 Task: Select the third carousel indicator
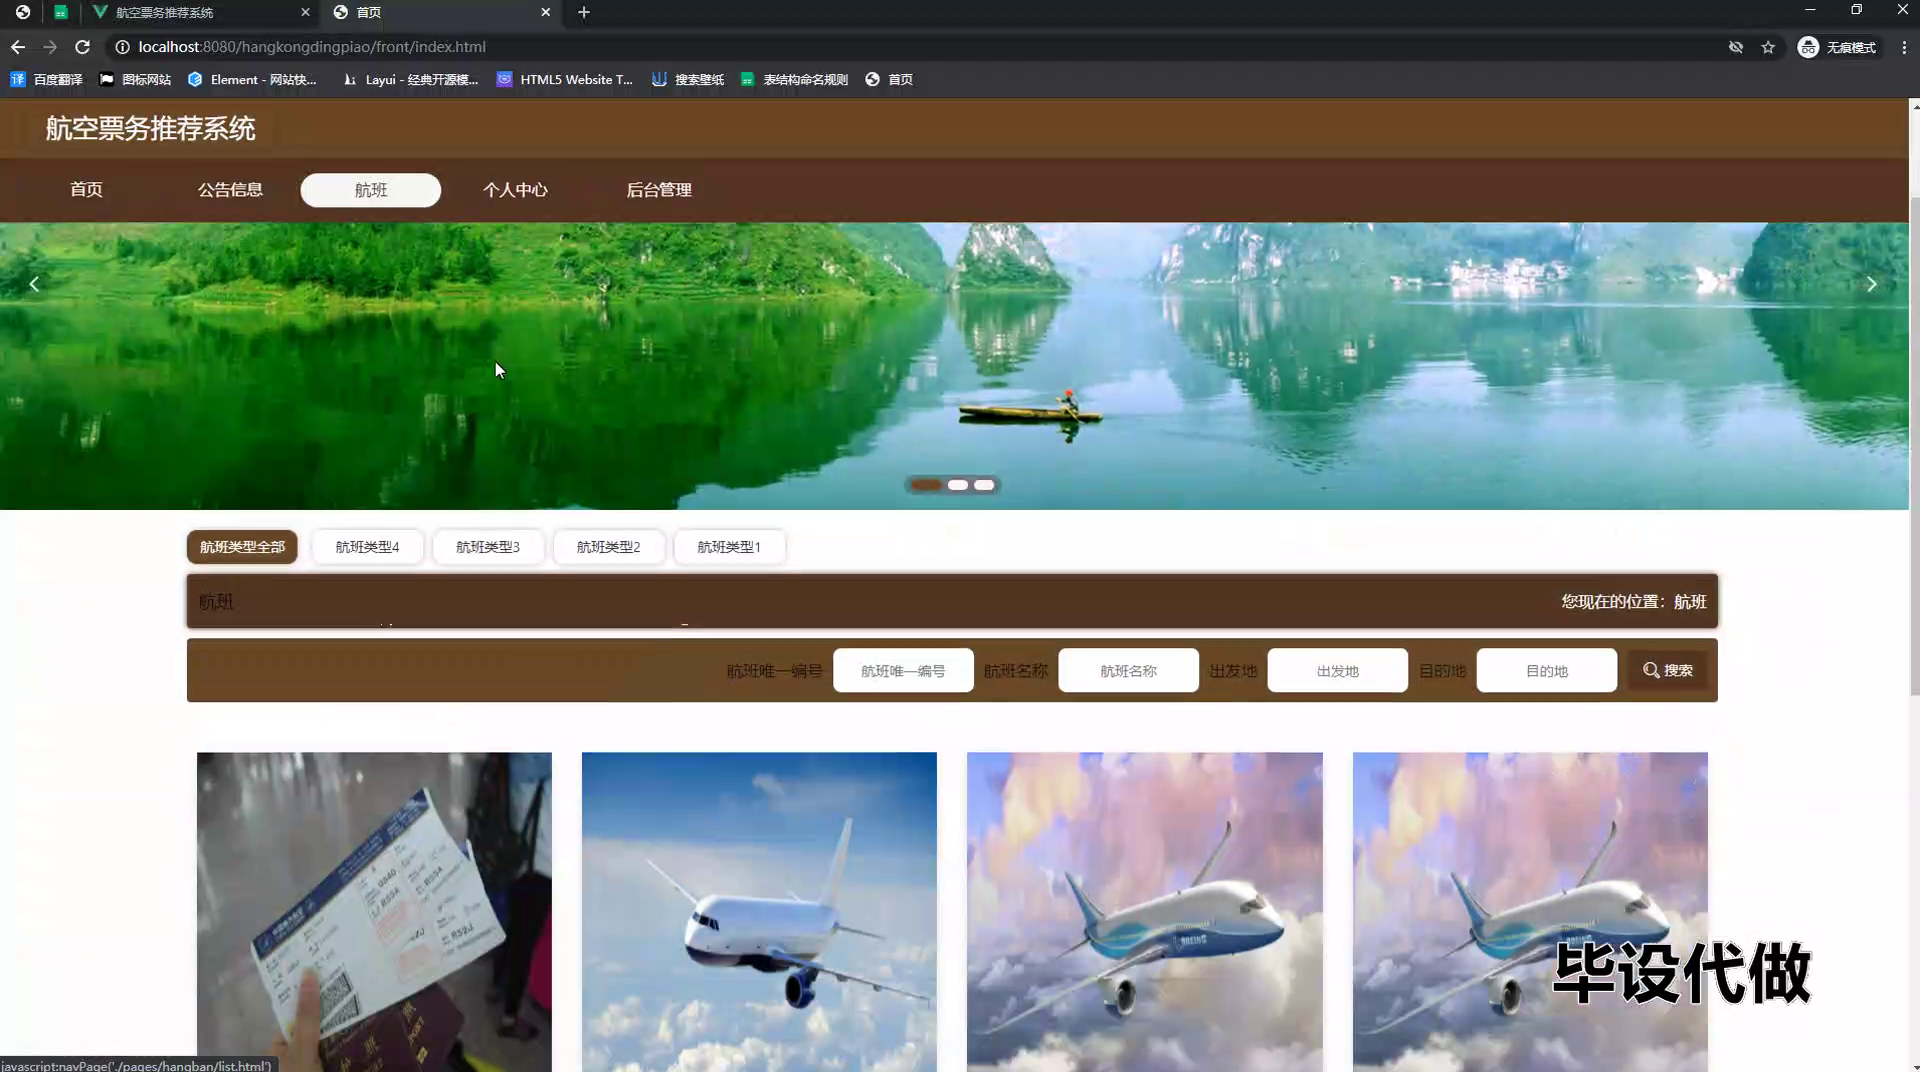(985, 485)
